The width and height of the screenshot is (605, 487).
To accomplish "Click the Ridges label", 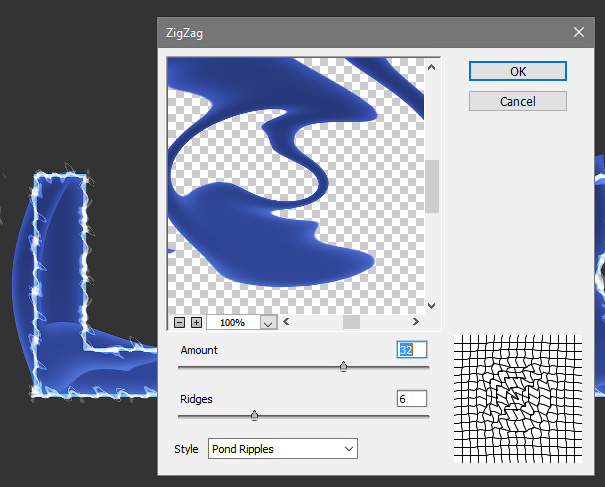I will pos(196,399).
